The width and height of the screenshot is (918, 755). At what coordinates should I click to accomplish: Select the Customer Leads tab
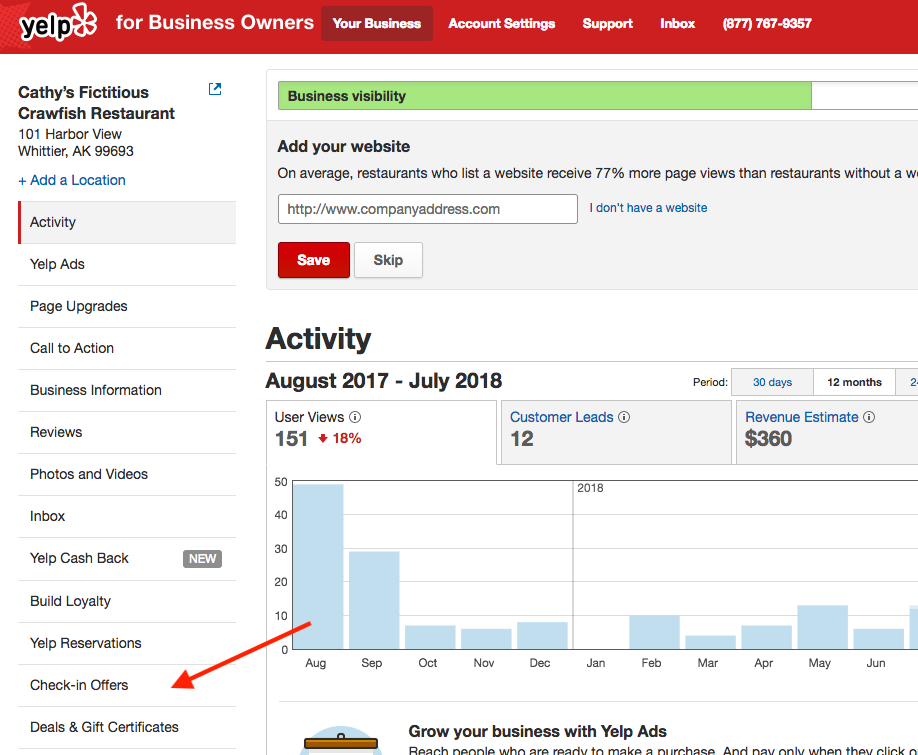(x=616, y=433)
